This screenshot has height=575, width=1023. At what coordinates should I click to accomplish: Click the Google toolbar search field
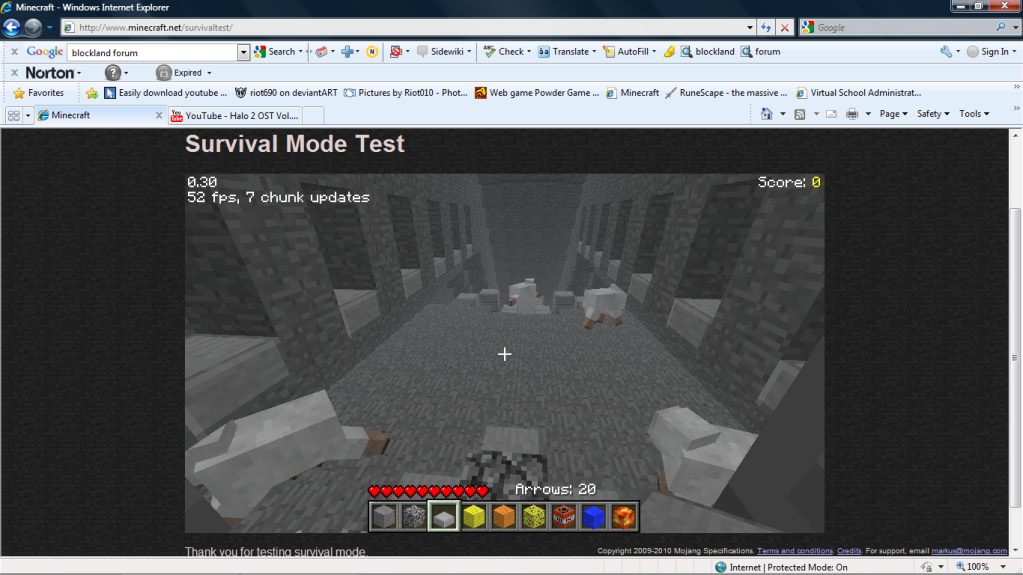point(153,52)
